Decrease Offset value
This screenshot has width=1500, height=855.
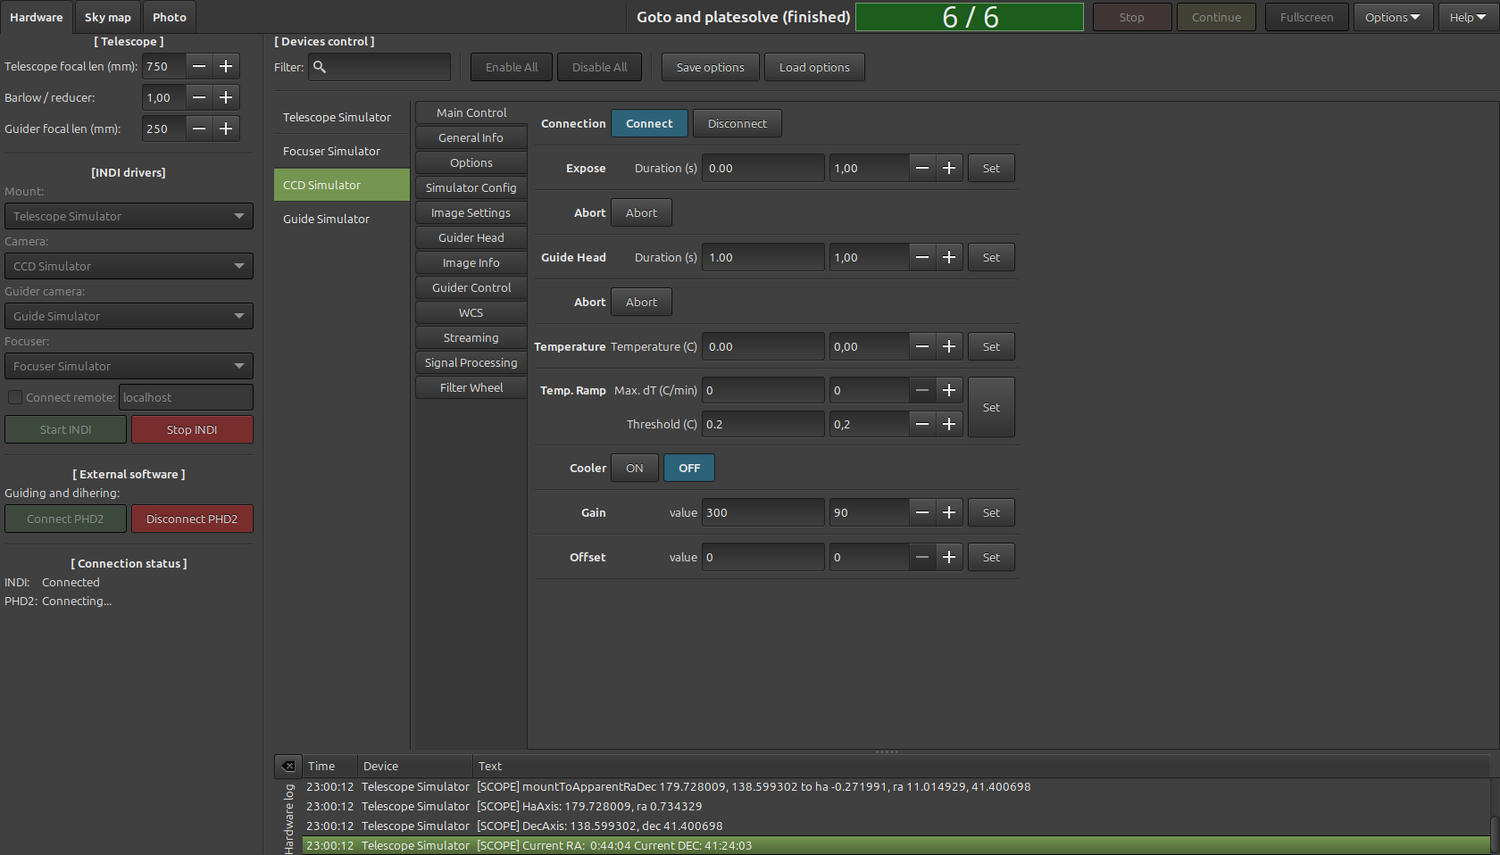(922, 557)
